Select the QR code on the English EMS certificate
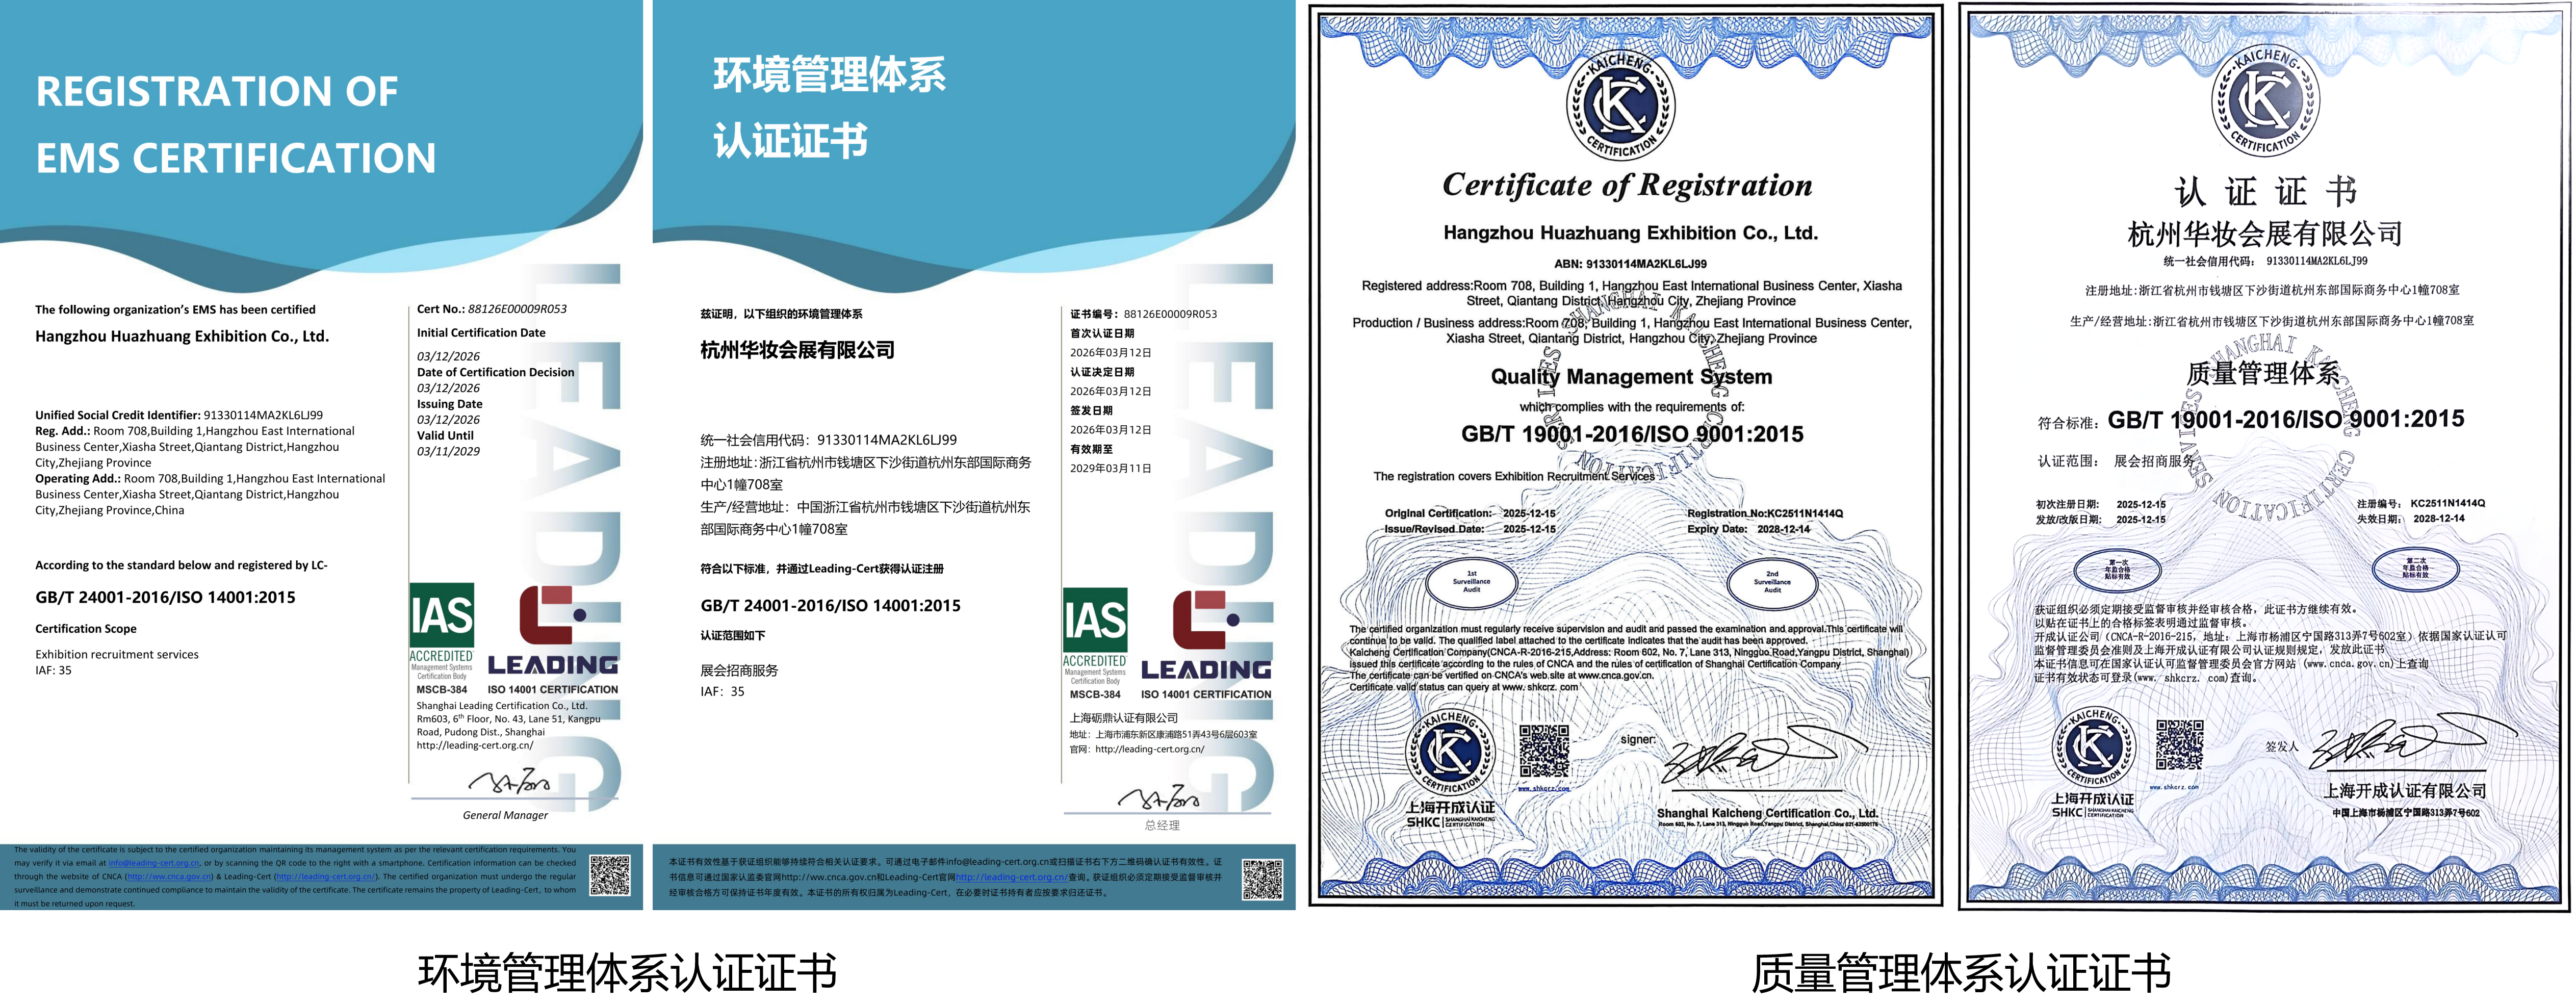The height and width of the screenshot is (1006, 2576). 610,875
